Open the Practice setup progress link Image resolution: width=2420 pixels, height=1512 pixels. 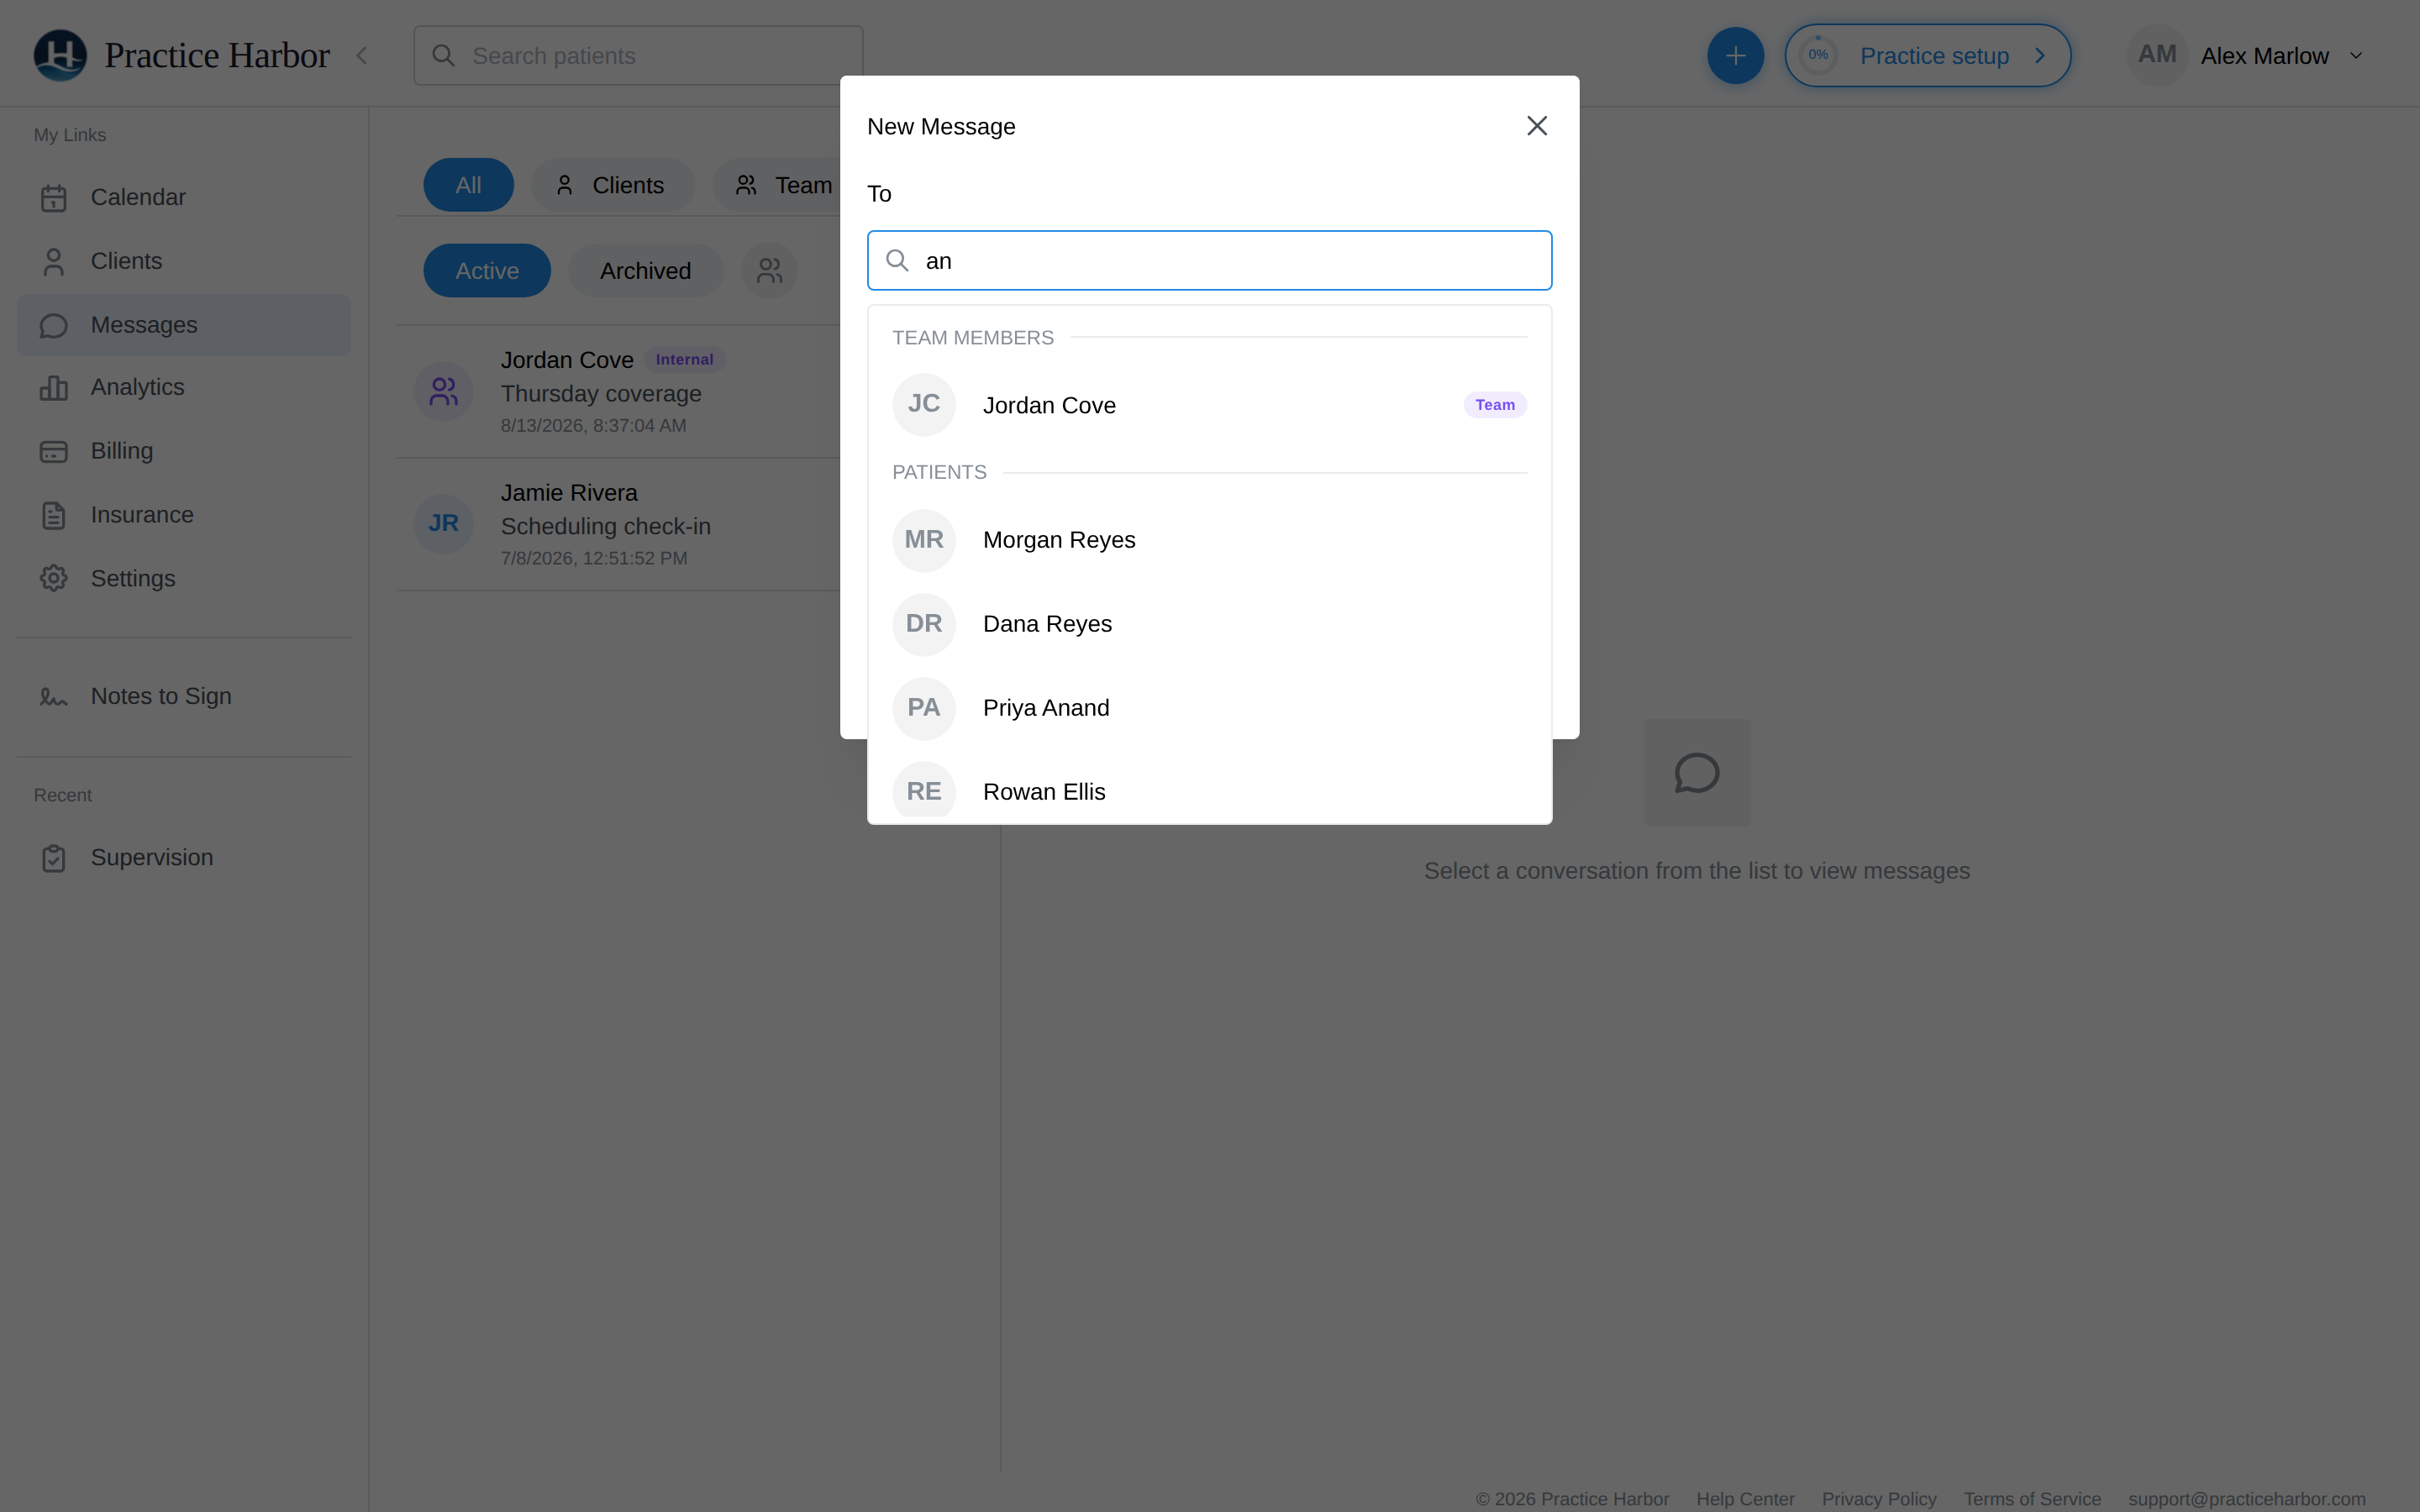1927,56
